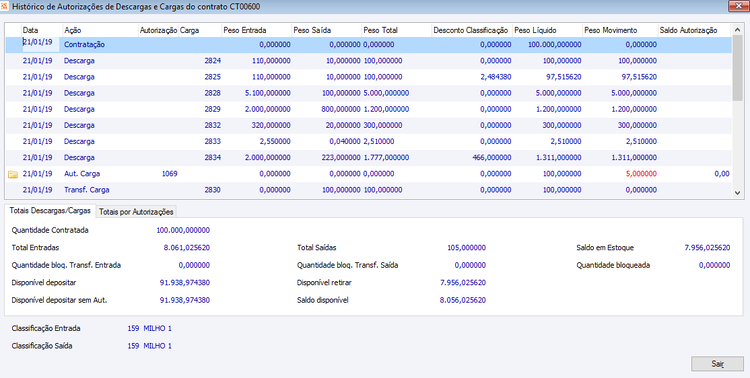This screenshot has width=750, height=378.
Task: Close the Histórico de Autorizações window
Action: point(738,6)
